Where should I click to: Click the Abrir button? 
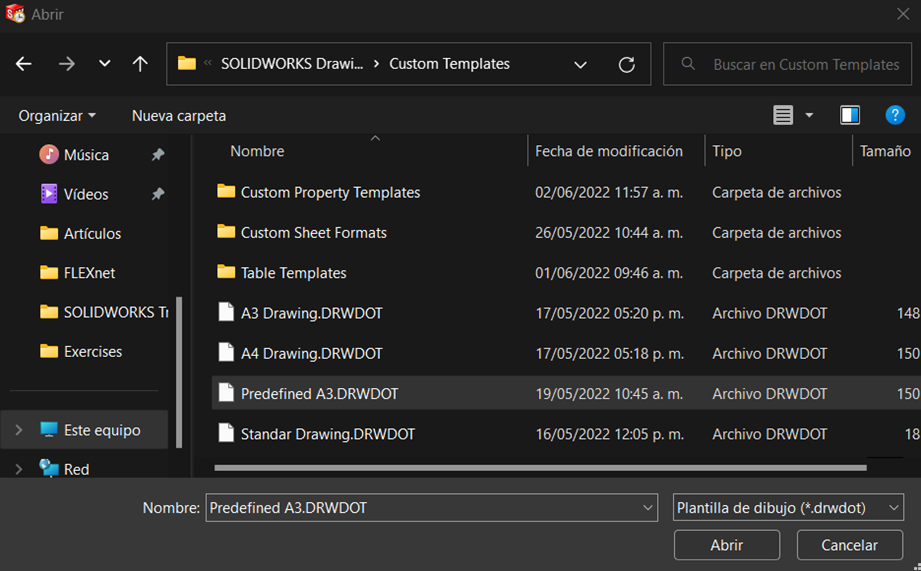[x=727, y=545]
